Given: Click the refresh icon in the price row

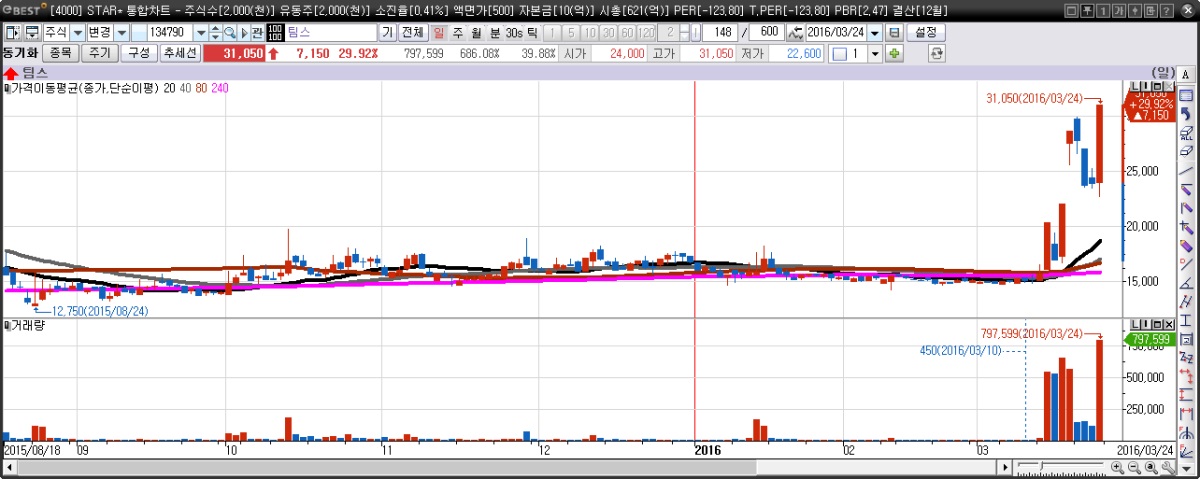Looking at the screenshot, I should (x=936, y=53).
